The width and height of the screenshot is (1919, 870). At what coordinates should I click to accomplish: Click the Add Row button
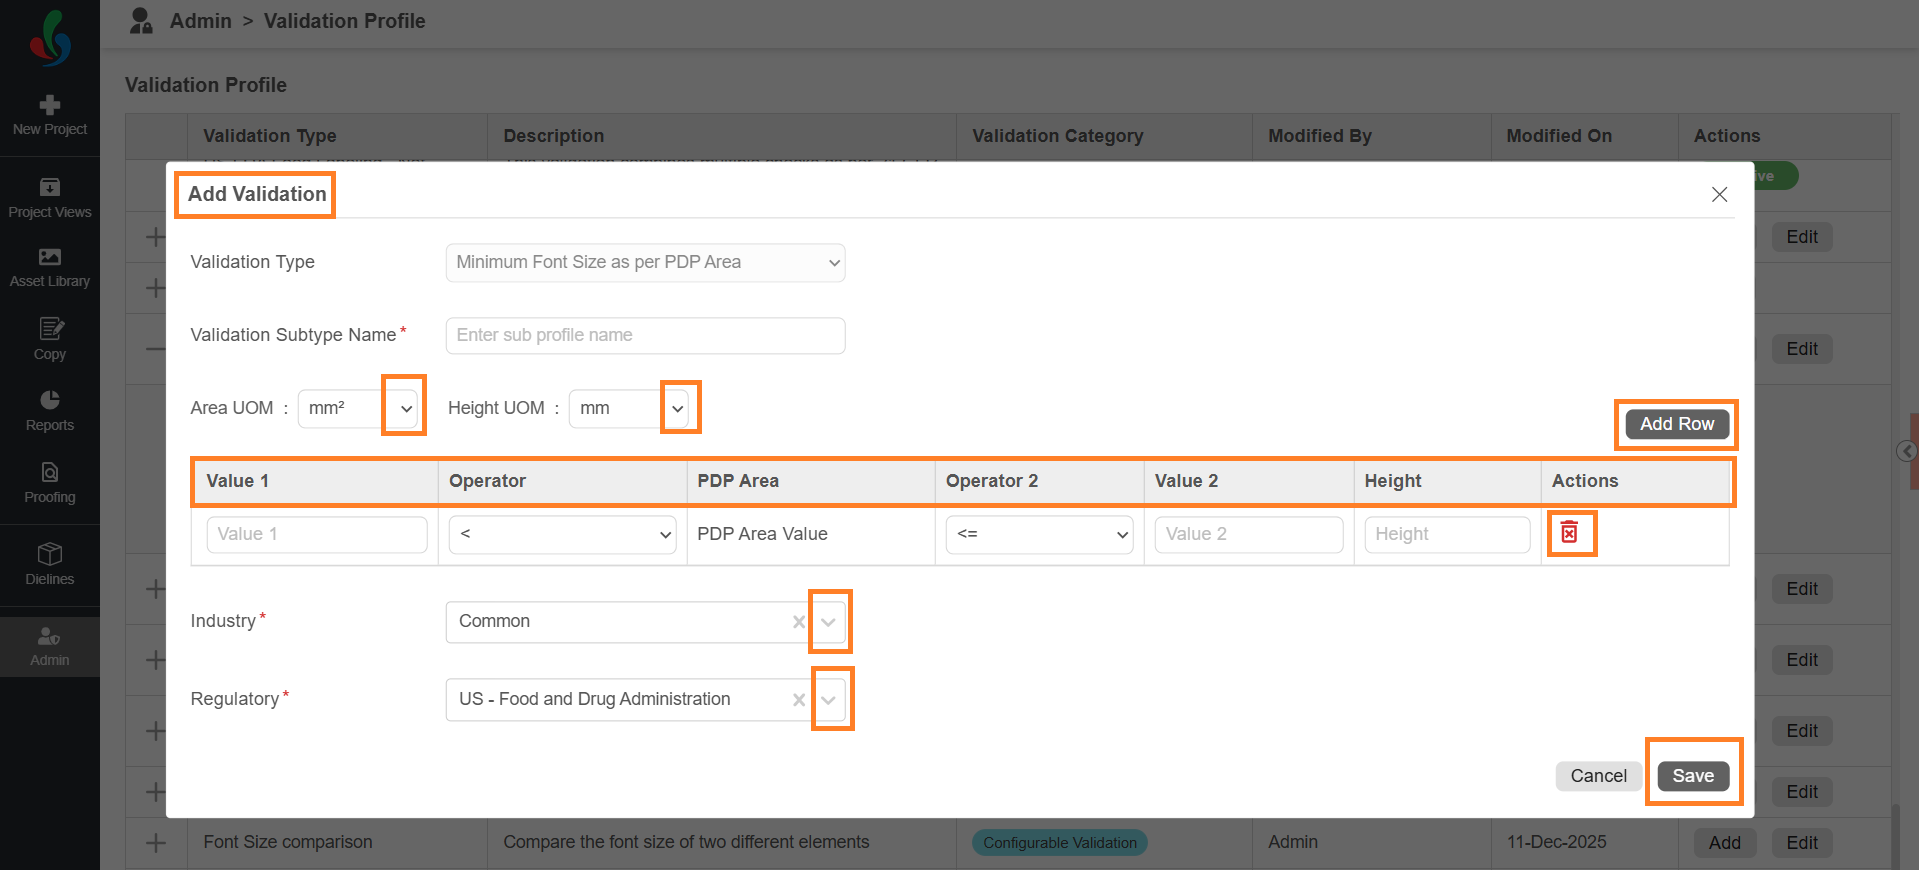tap(1676, 424)
